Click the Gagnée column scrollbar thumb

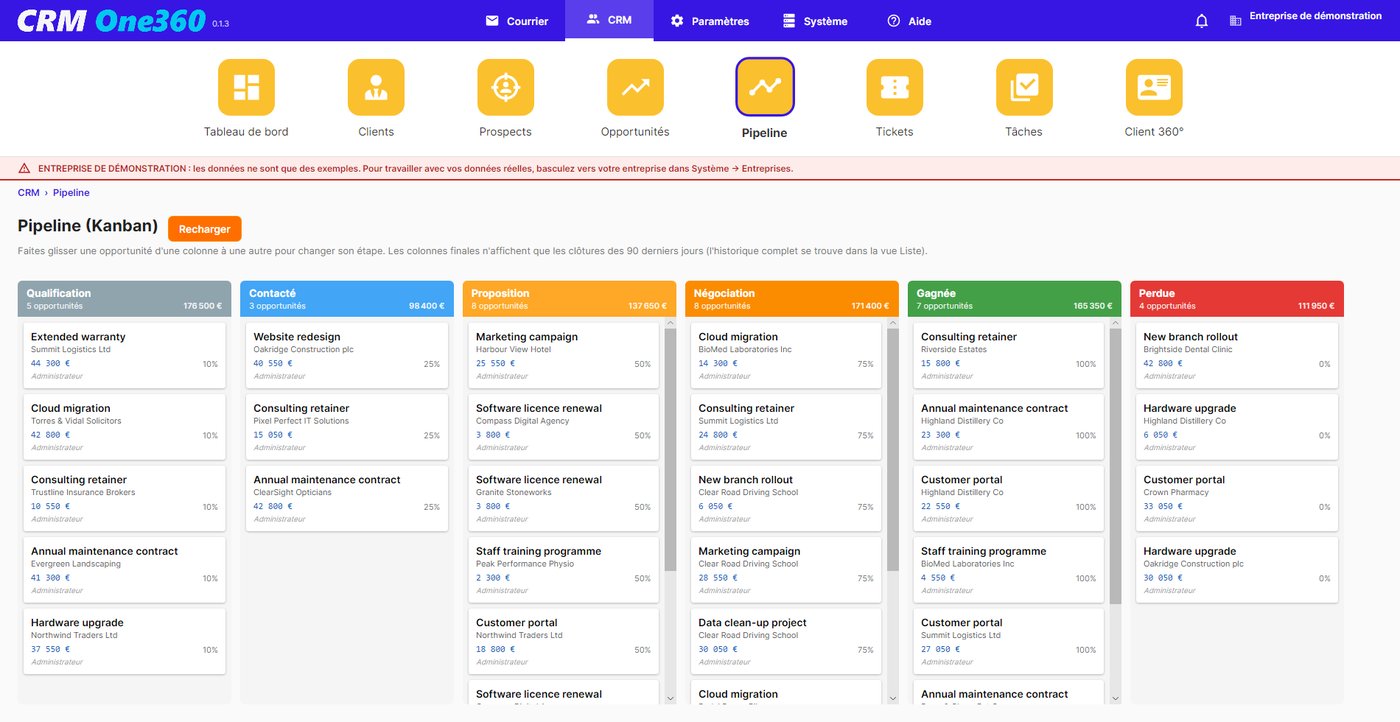[1115, 467]
